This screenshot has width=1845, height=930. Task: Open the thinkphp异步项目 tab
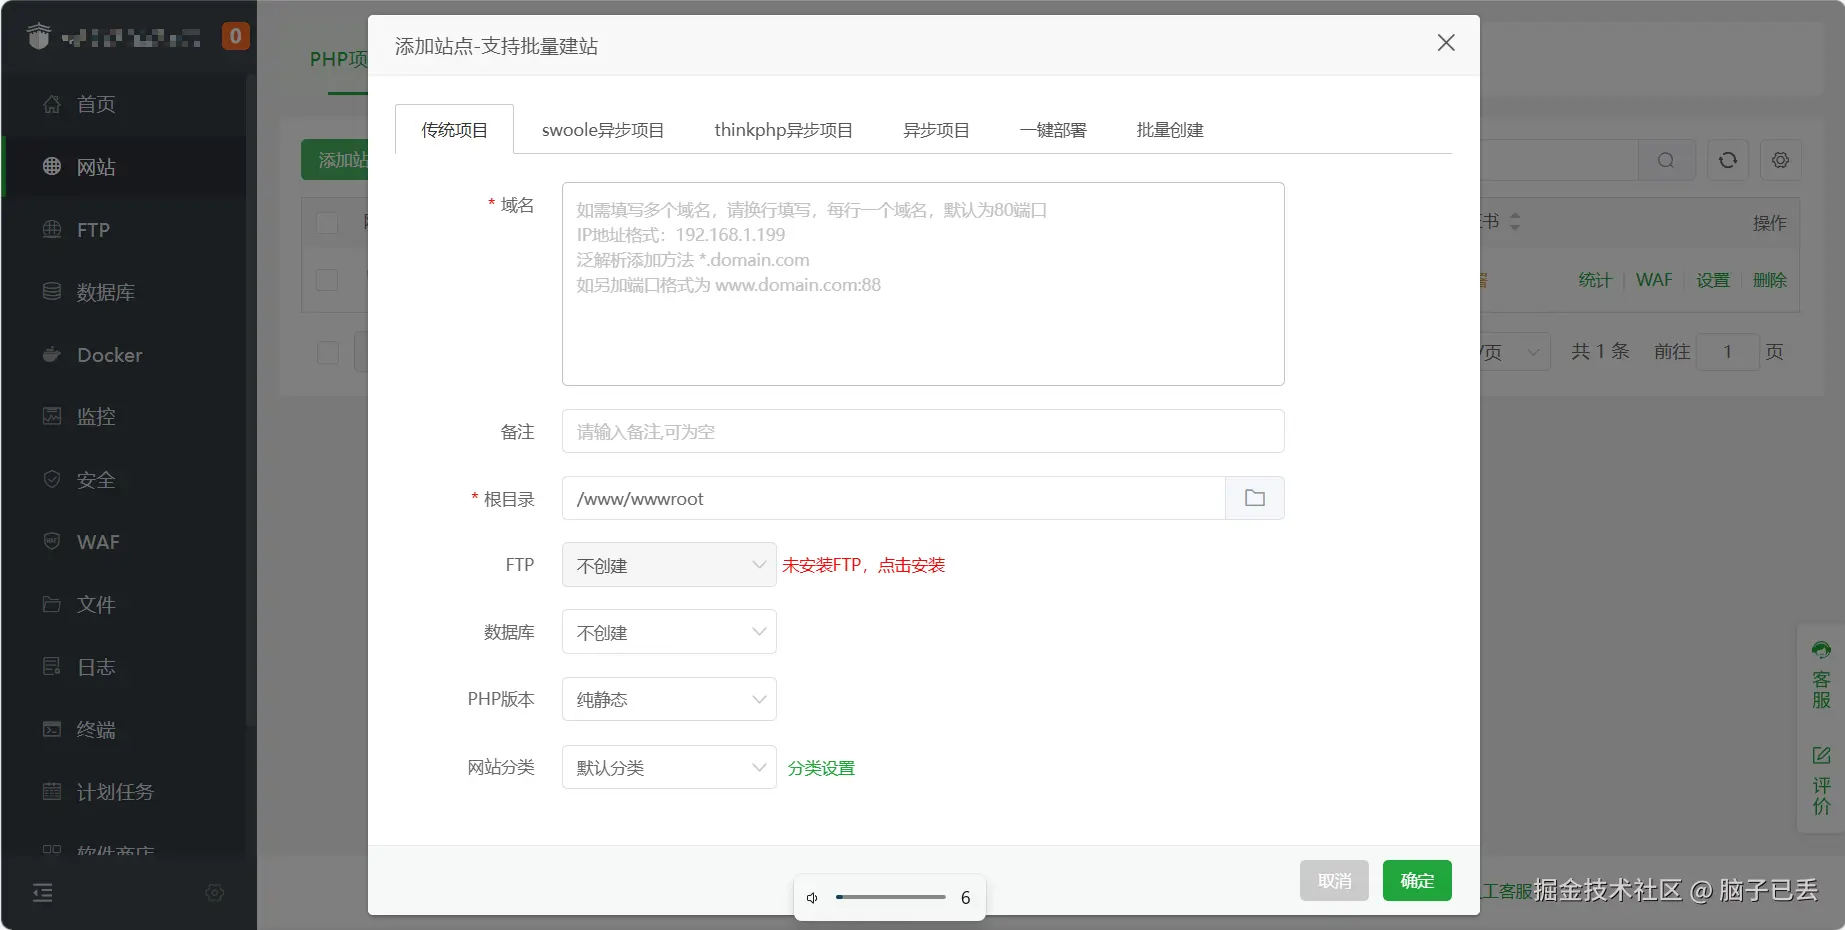click(783, 129)
